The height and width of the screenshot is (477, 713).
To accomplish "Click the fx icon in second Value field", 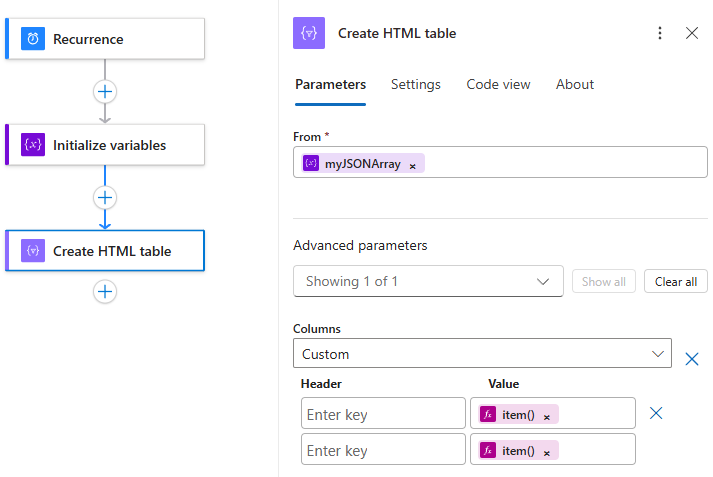I will [488, 450].
